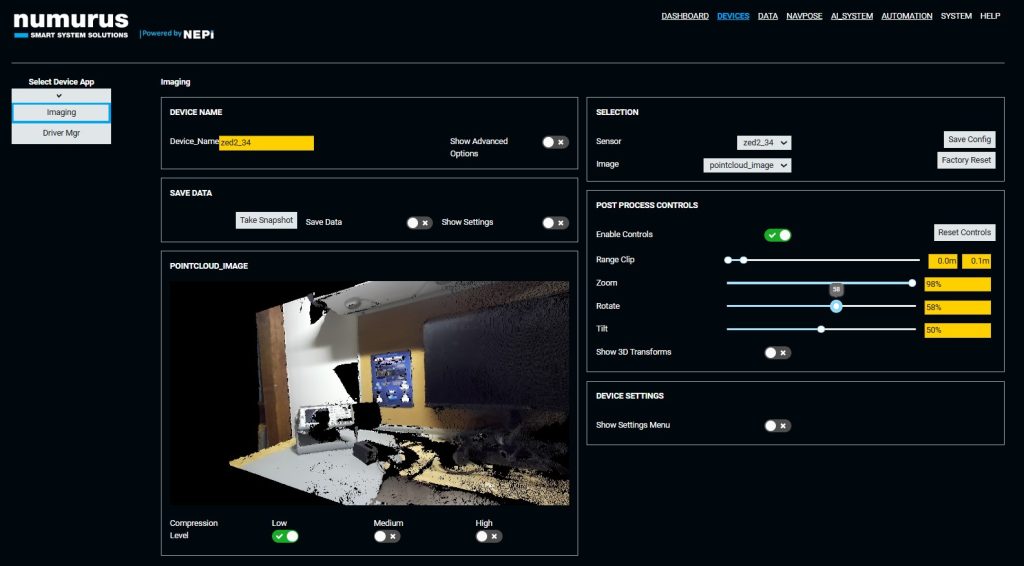Open the DASHBOARD menu
Image resolution: width=1024 pixels, height=566 pixels.
click(684, 16)
